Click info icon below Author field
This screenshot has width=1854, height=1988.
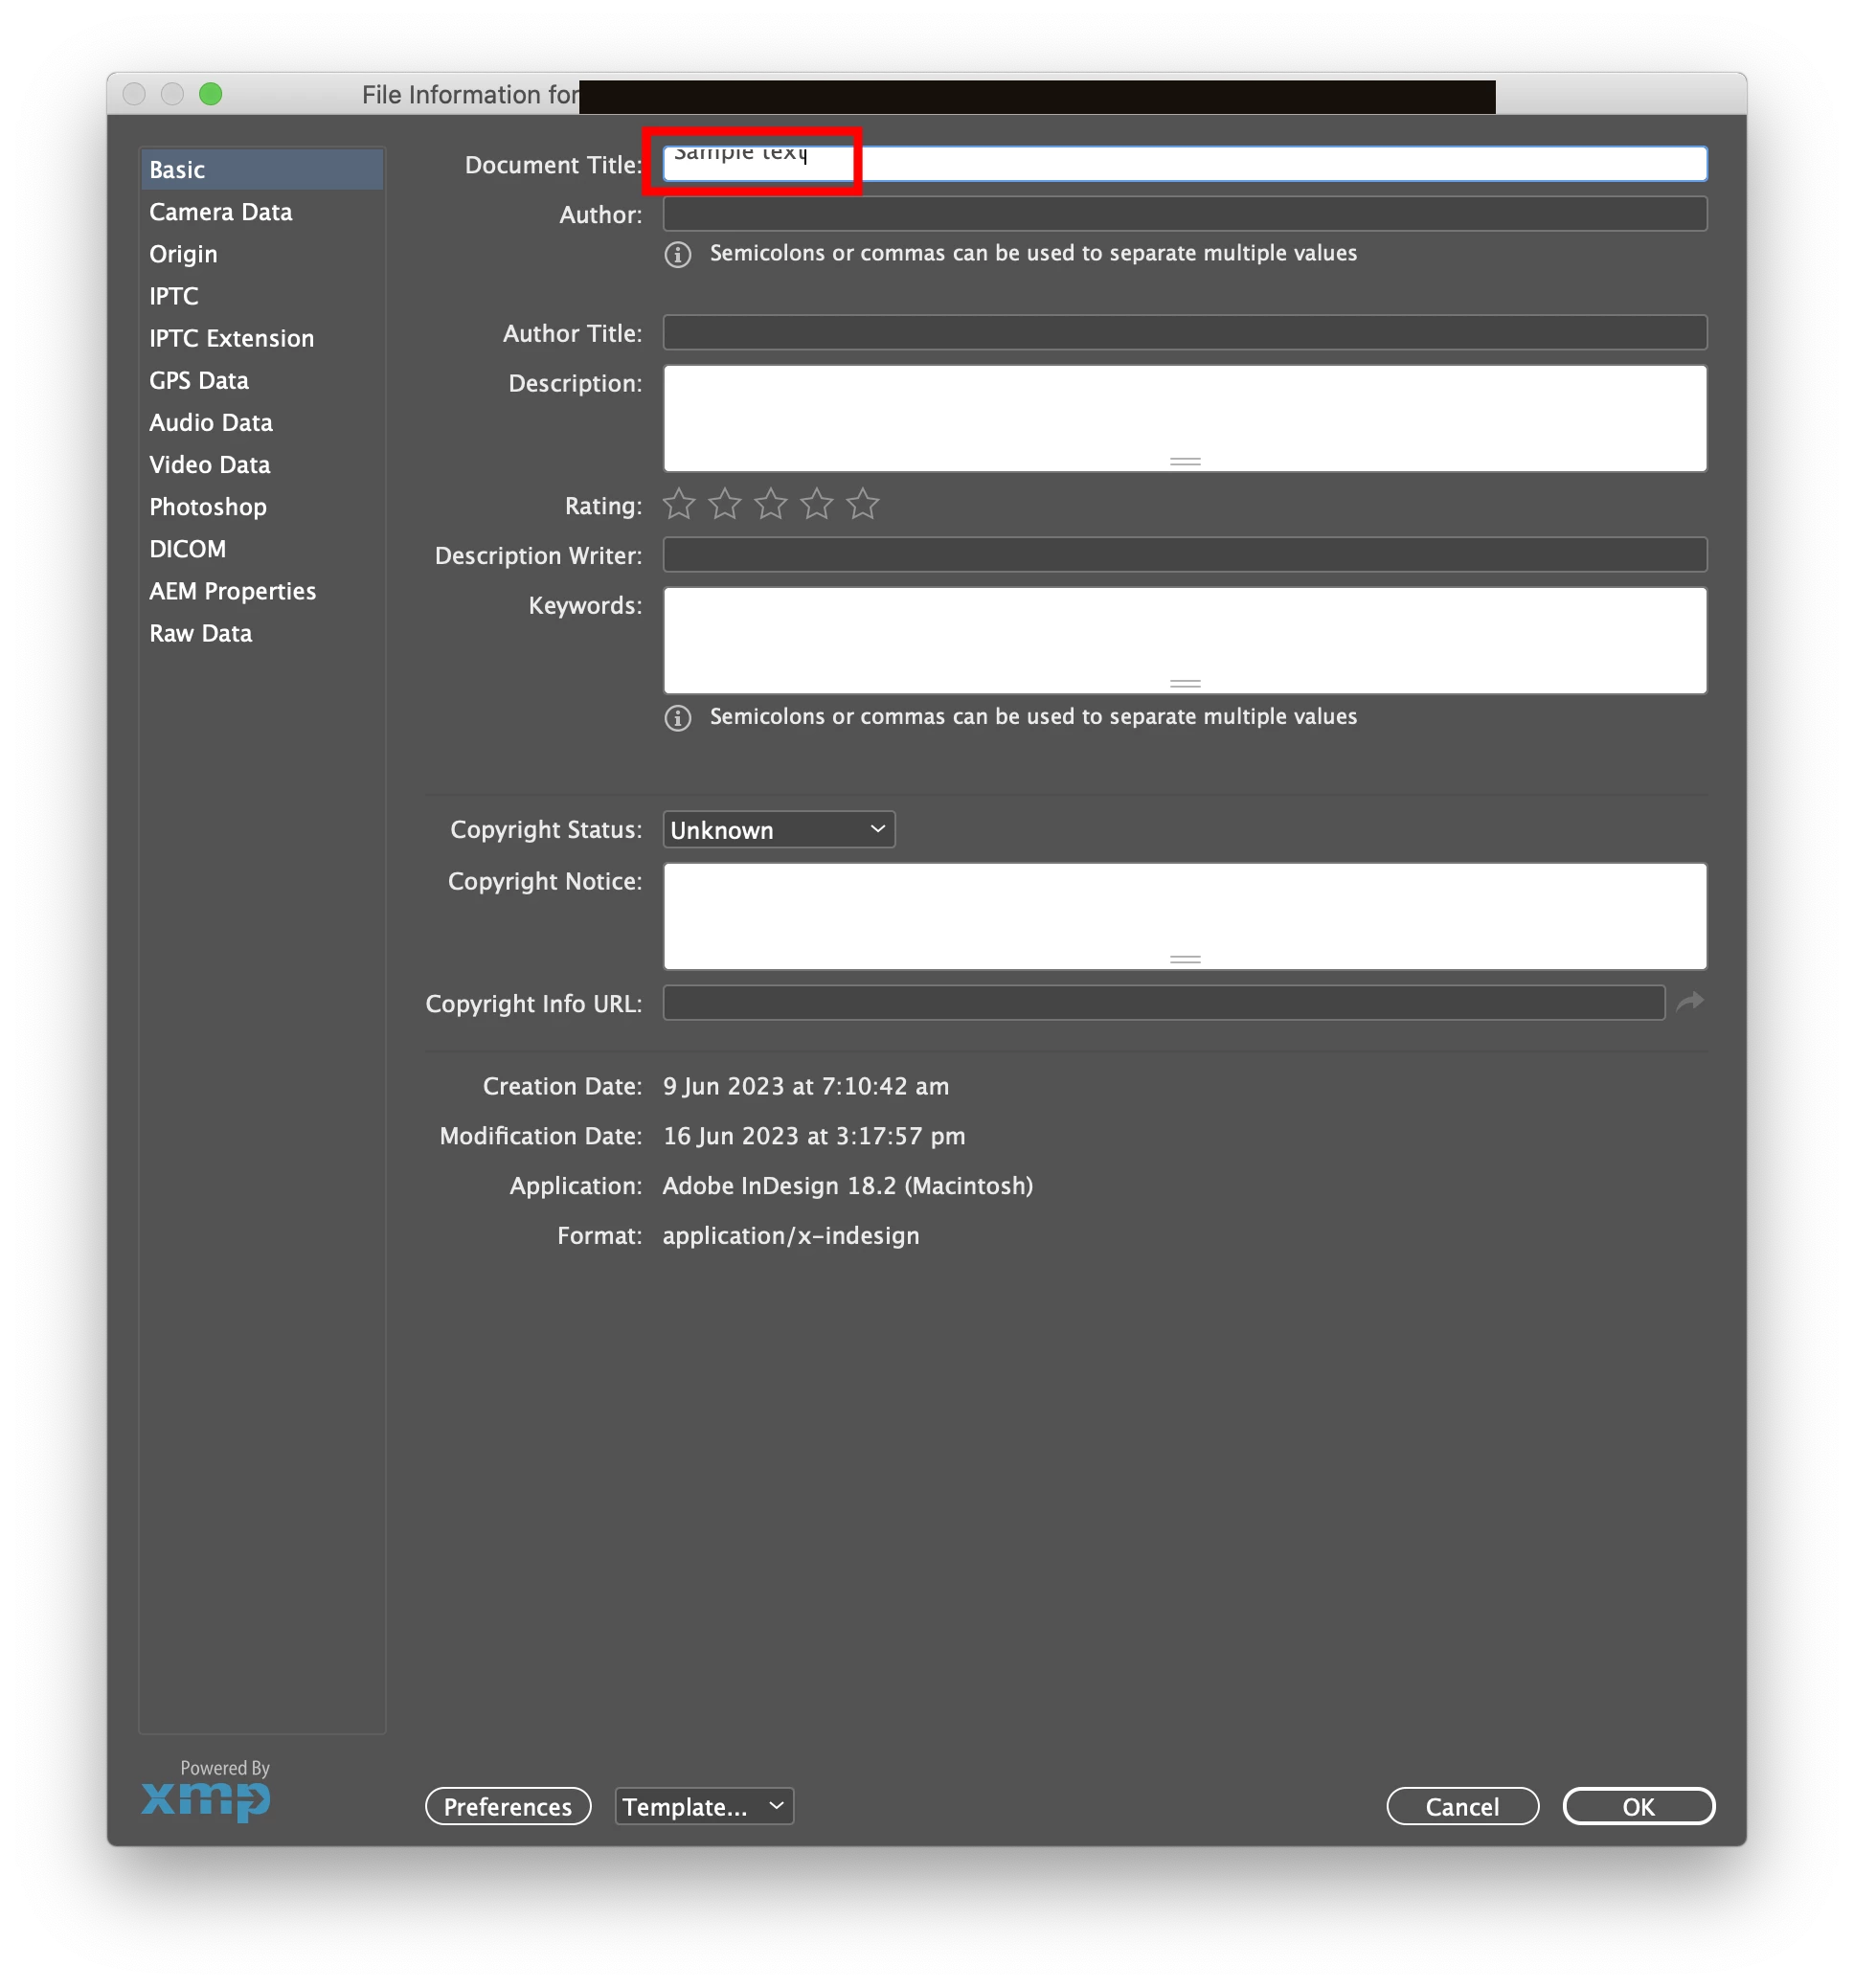click(678, 254)
